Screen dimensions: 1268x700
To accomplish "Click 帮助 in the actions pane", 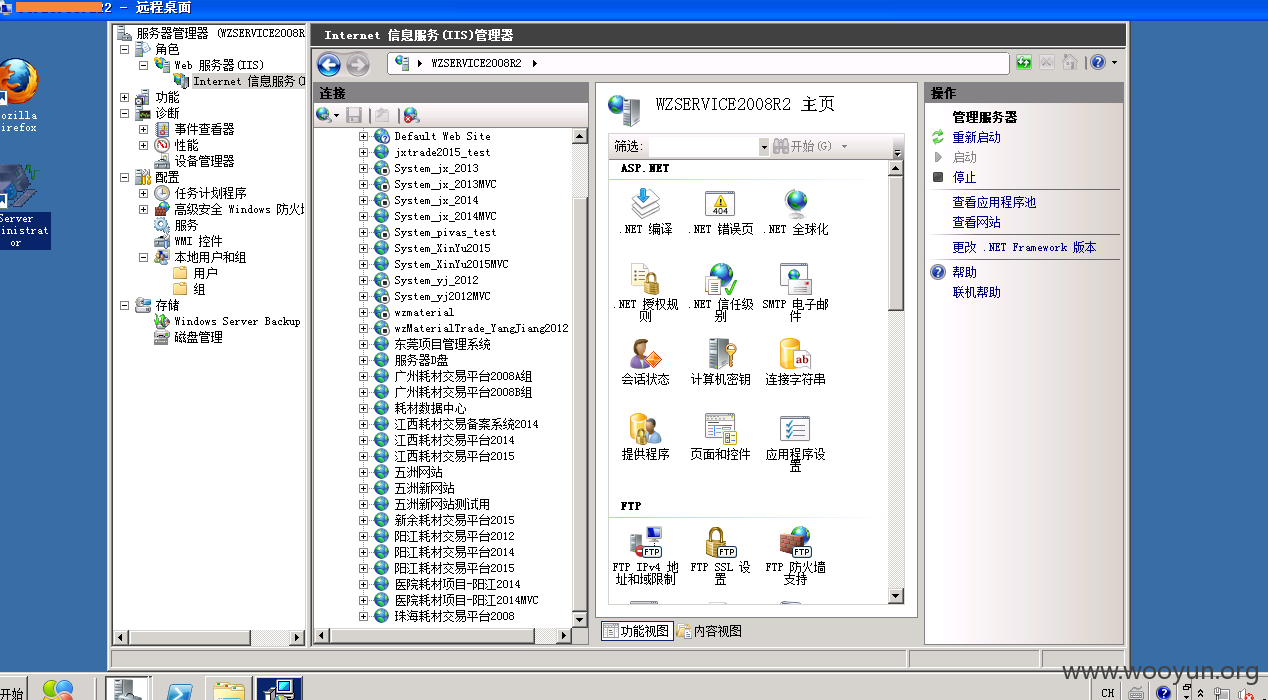I will [x=964, y=272].
